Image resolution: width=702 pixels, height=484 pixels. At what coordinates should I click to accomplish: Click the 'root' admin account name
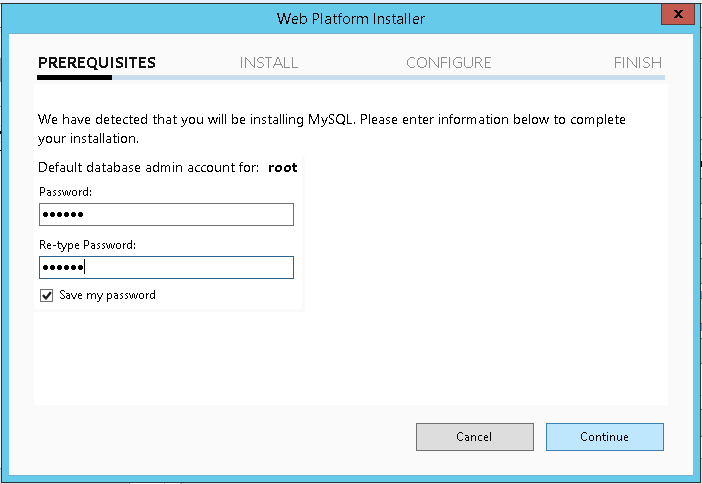pyautogui.click(x=282, y=168)
